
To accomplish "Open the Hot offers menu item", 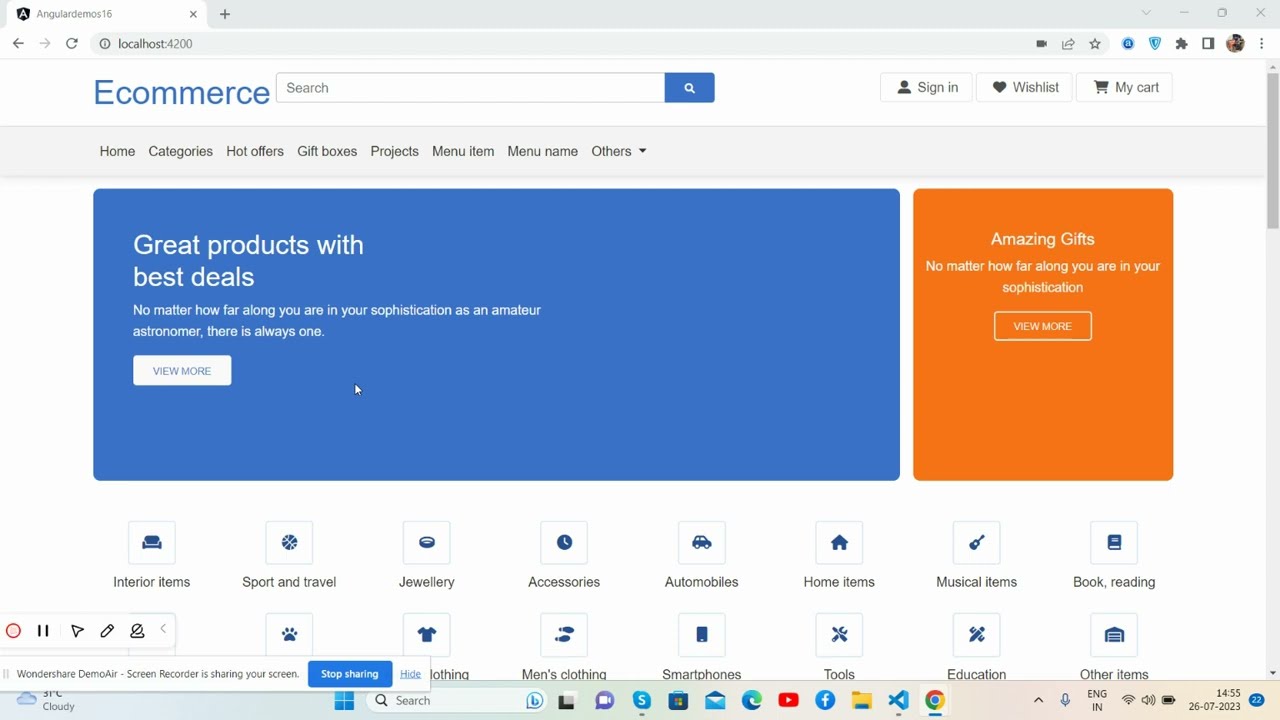I will (255, 151).
